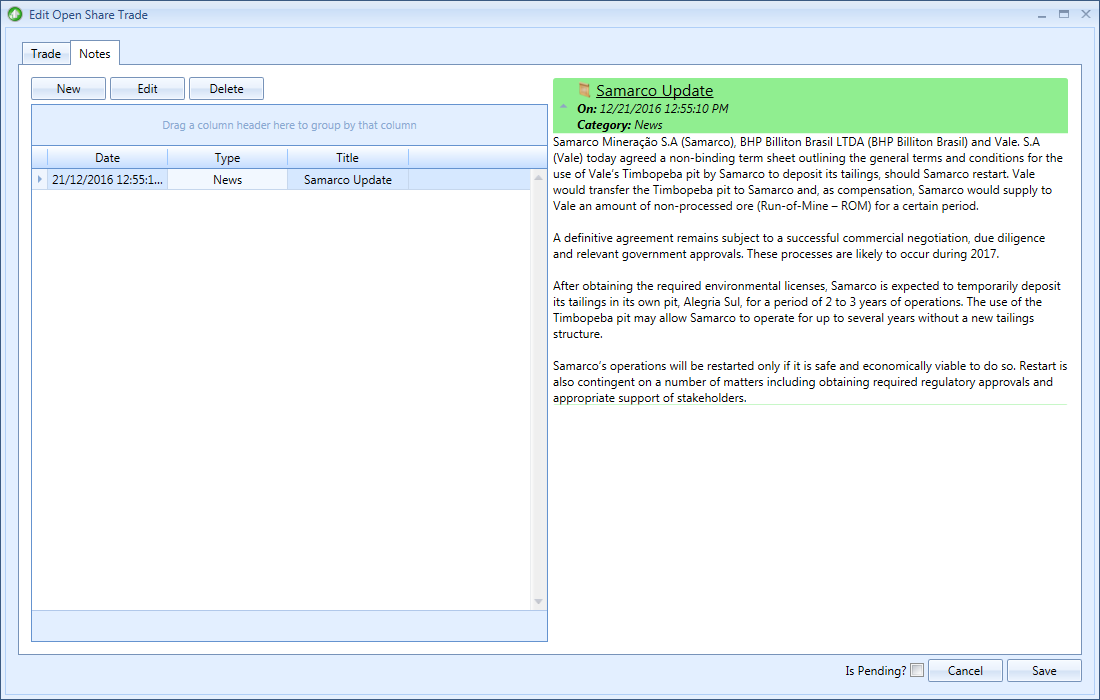Click the Samarco Update title cell in grid
The image size is (1100, 700).
coord(347,180)
